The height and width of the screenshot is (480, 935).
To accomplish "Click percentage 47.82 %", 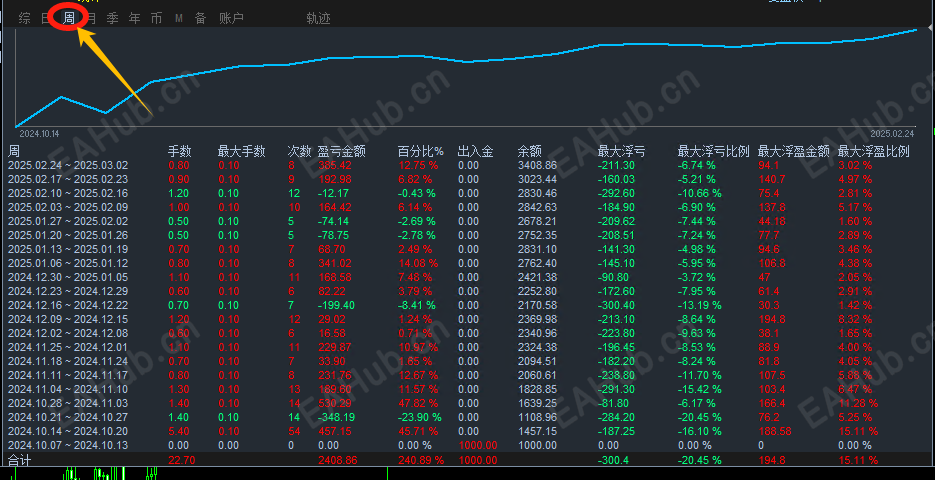I will 418,403.
